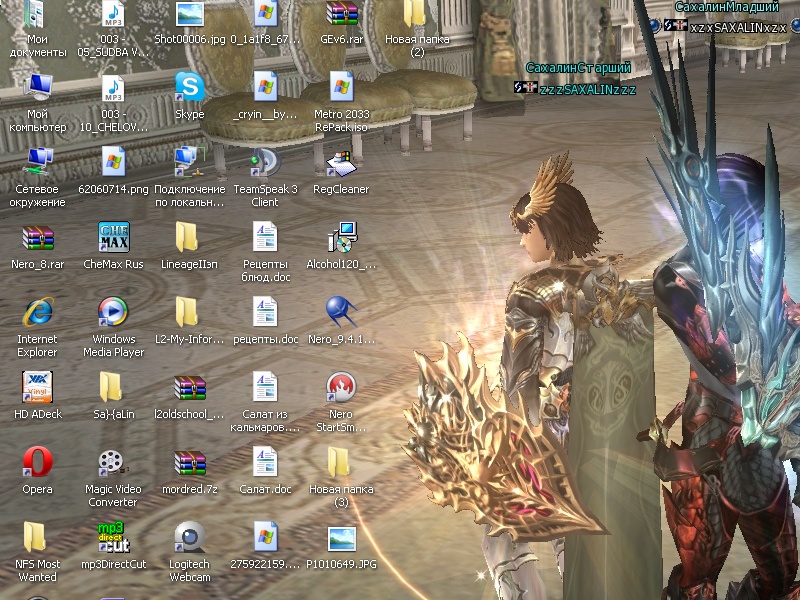The image size is (800, 600).
Task: Open Nero StartSmart shortcut
Action: tap(341, 387)
